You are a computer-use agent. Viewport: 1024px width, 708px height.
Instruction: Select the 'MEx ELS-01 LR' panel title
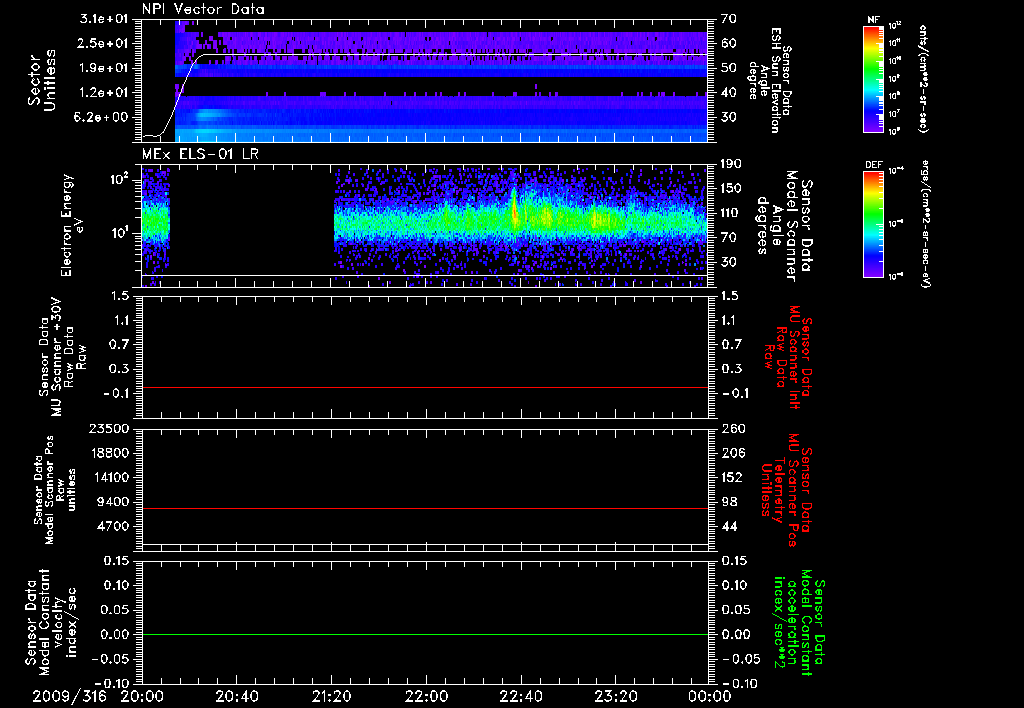[200, 155]
